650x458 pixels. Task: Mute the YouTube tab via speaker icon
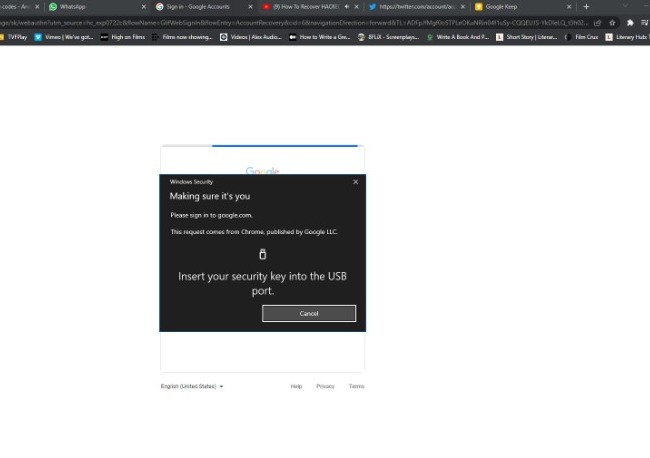(x=347, y=7)
